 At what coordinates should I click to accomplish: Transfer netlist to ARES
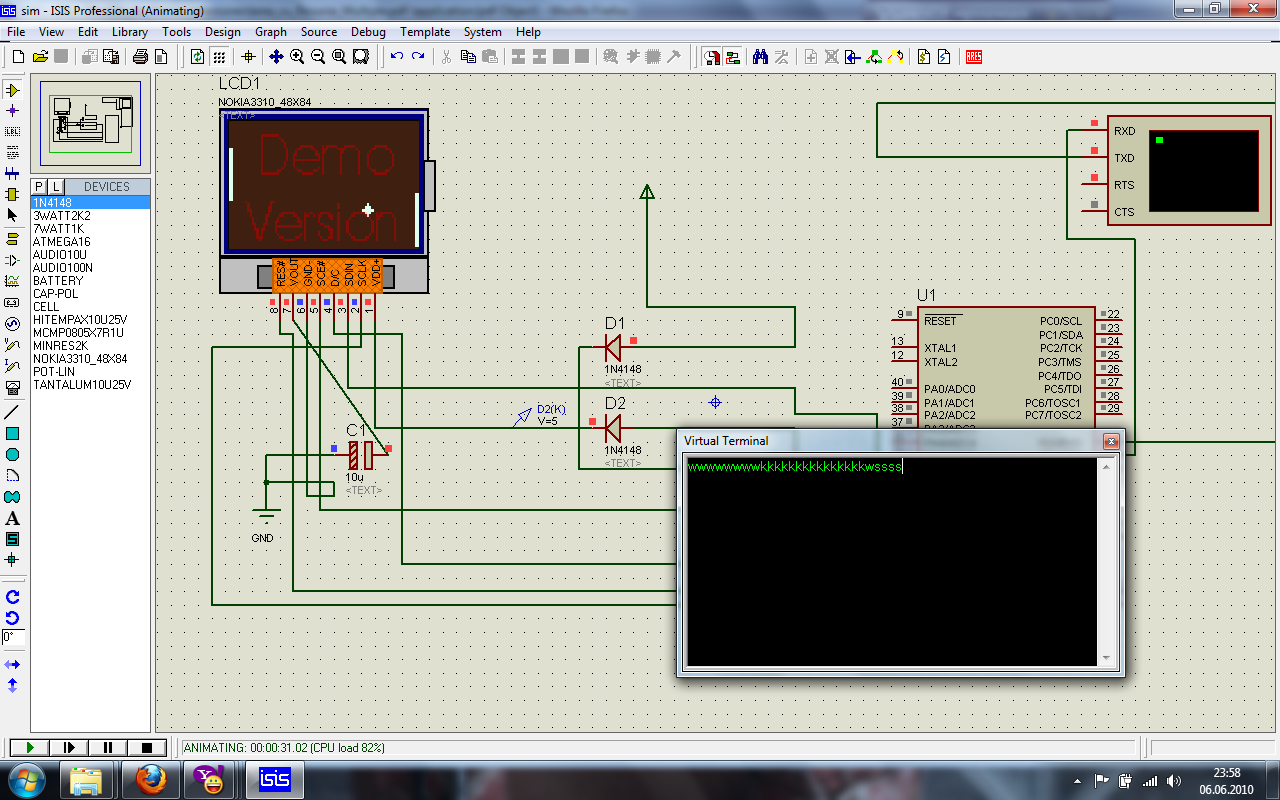(x=974, y=57)
